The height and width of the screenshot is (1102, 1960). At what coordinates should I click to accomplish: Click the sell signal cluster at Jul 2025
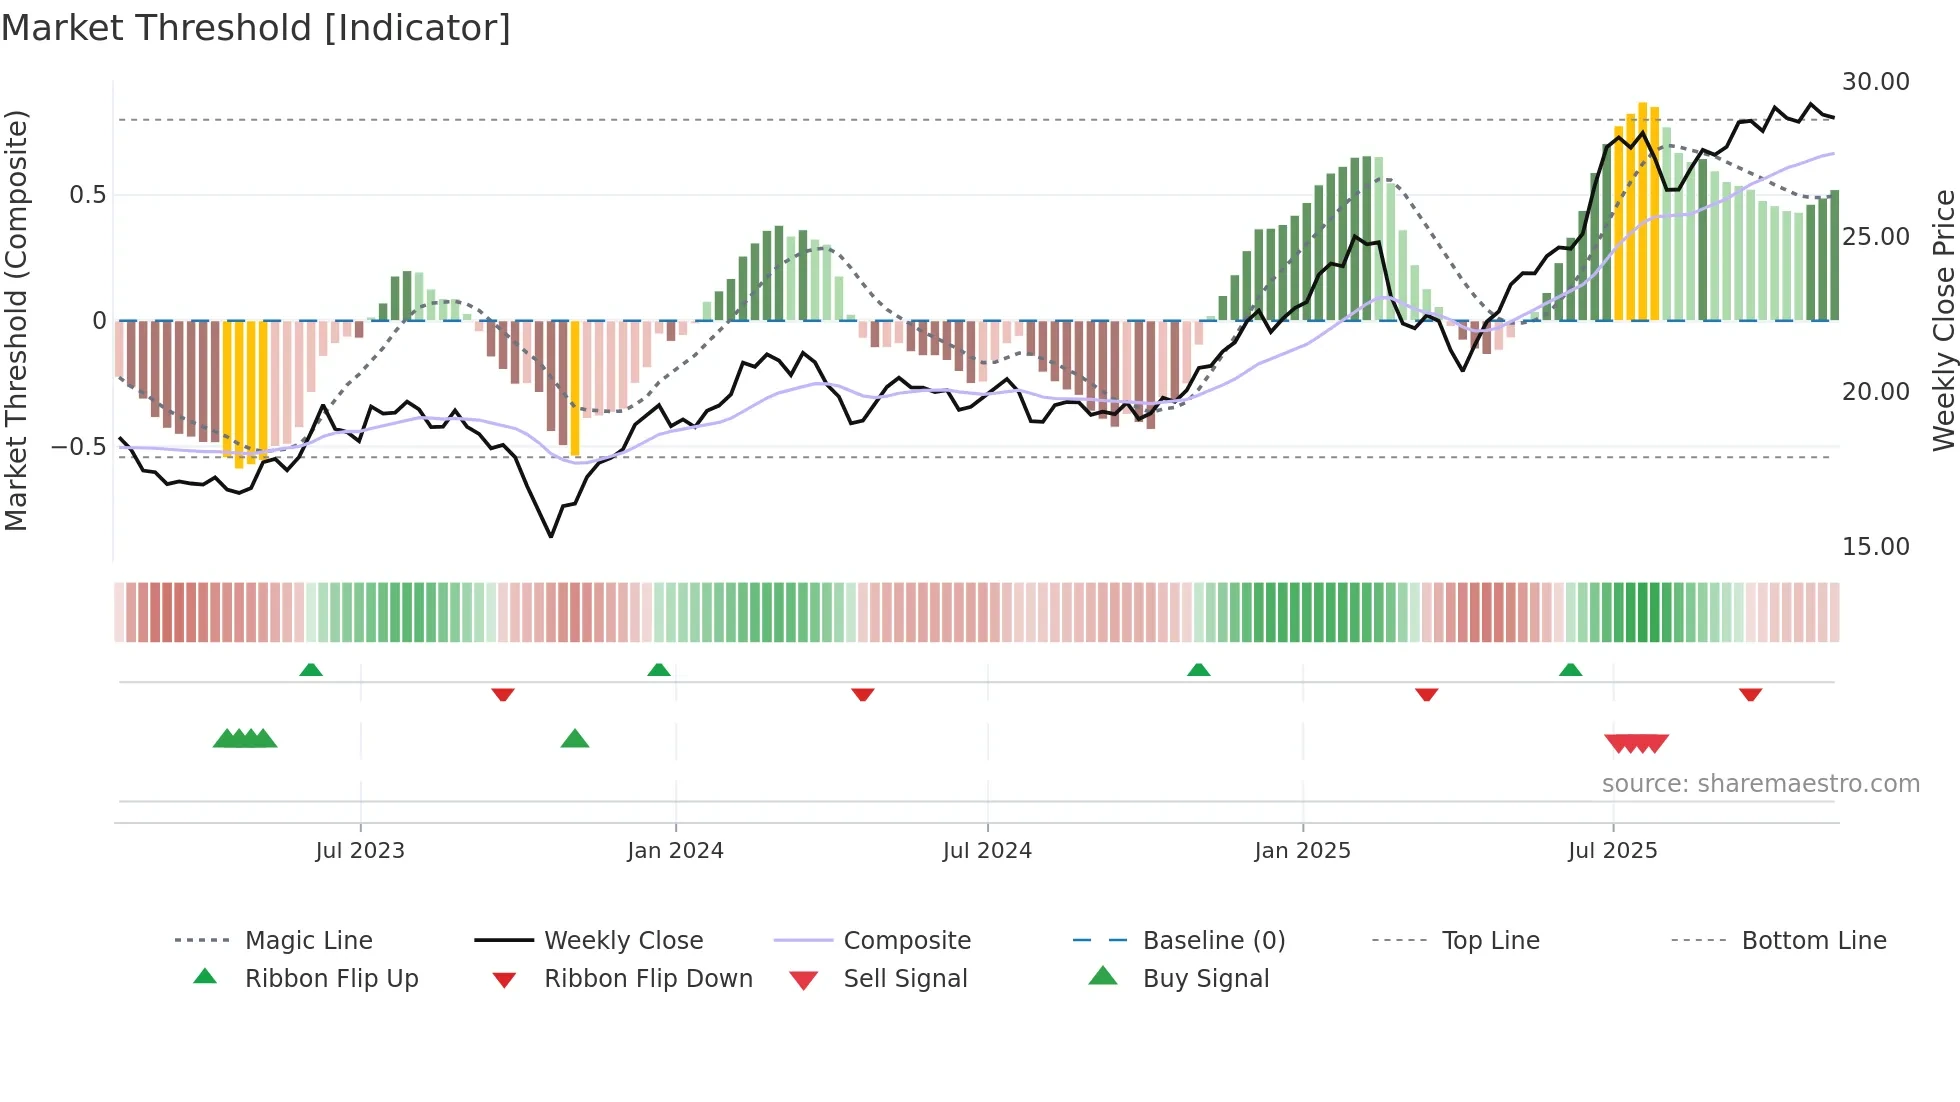[x=1636, y=743]
